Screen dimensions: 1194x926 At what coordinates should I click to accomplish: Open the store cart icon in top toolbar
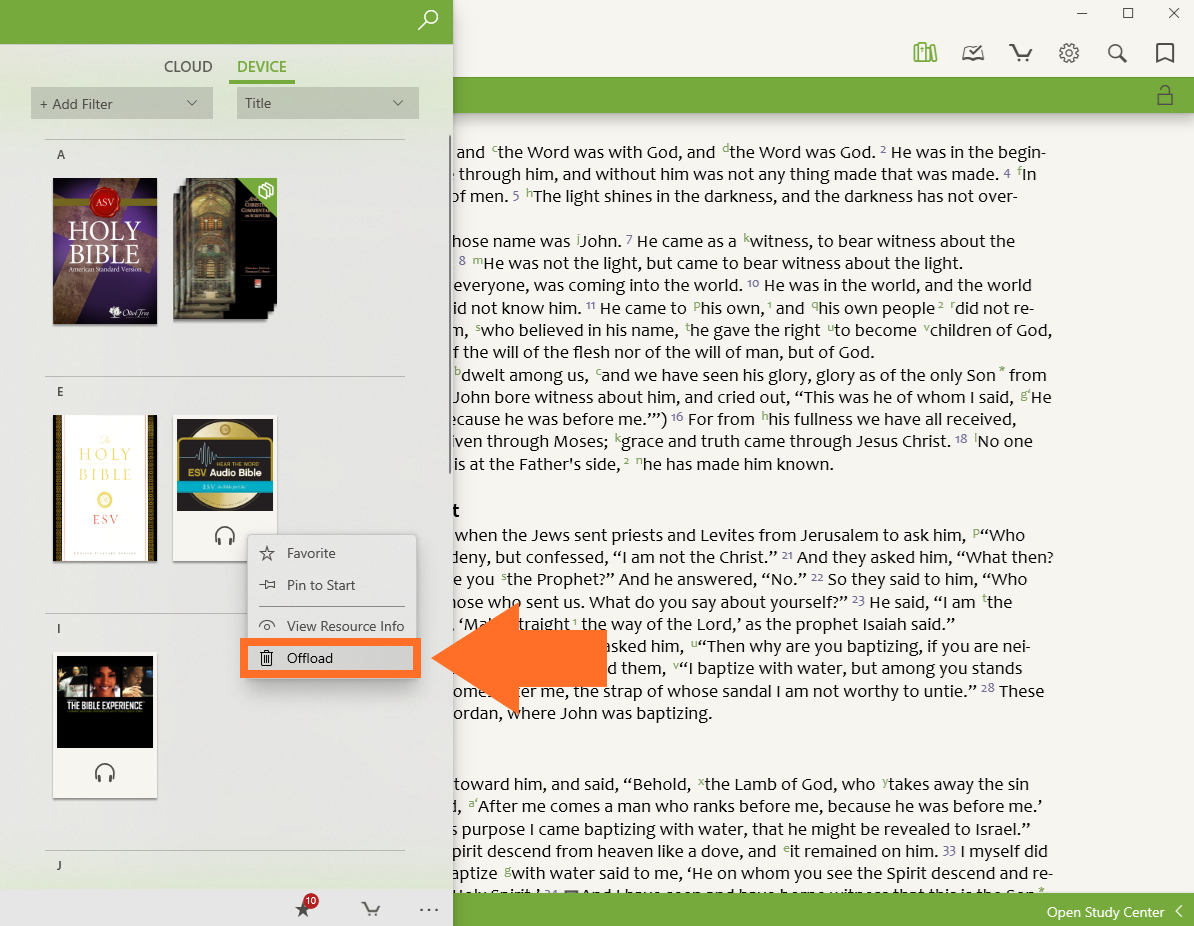[x=1021, y=53]
